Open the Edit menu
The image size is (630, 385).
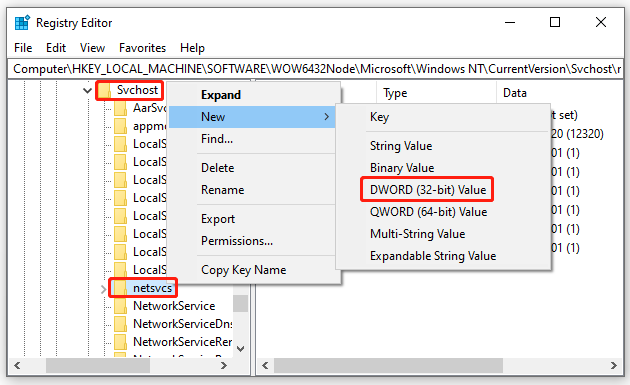pos(56,48)
